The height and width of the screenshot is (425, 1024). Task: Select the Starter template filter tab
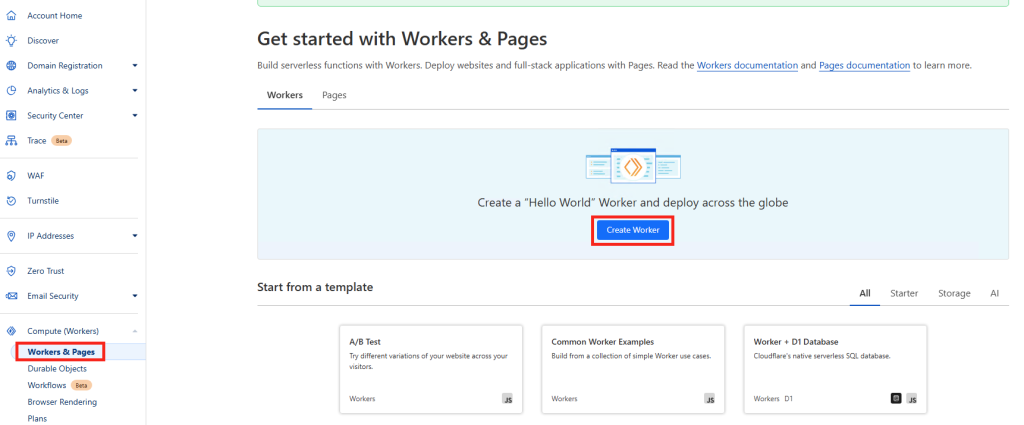[904, 294]
